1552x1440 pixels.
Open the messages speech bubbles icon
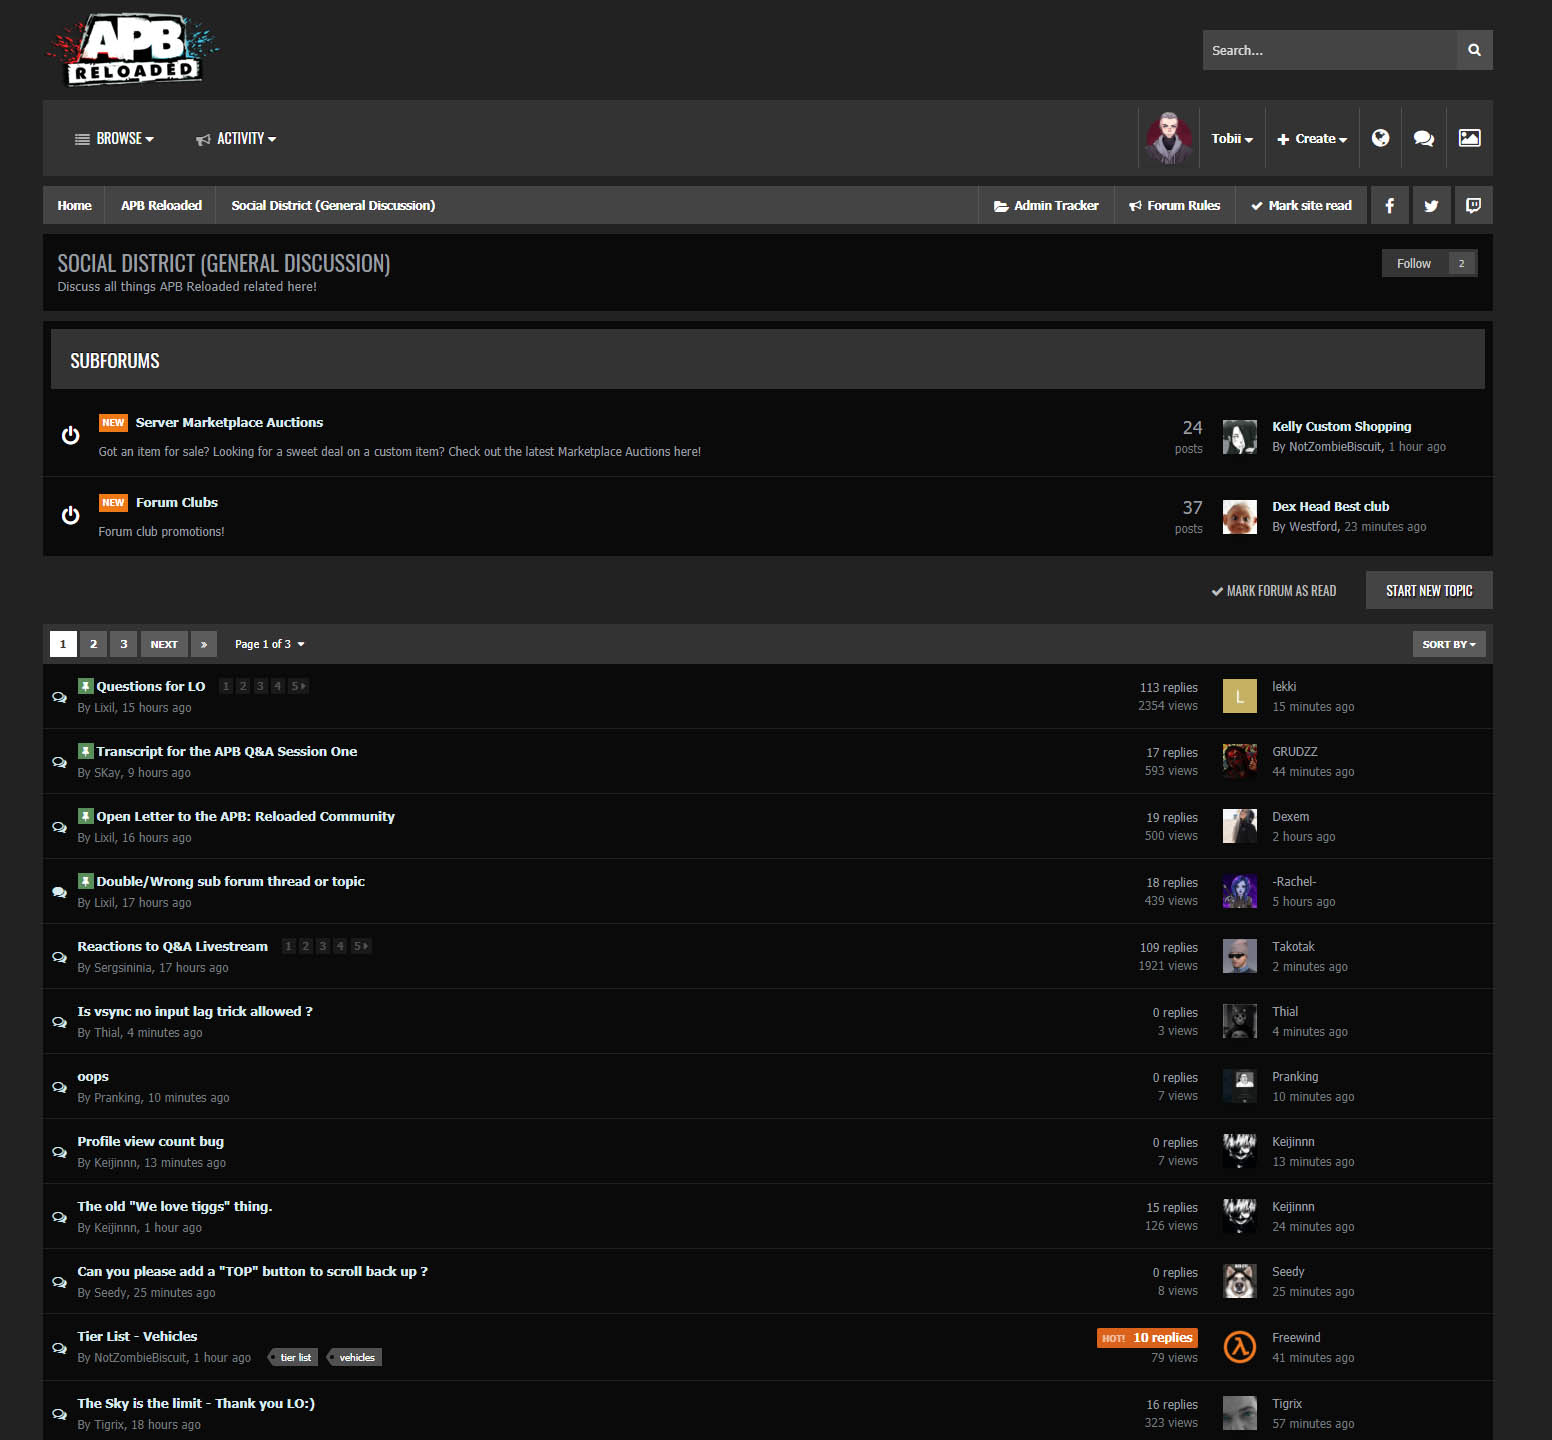[x=1424, y=138]
